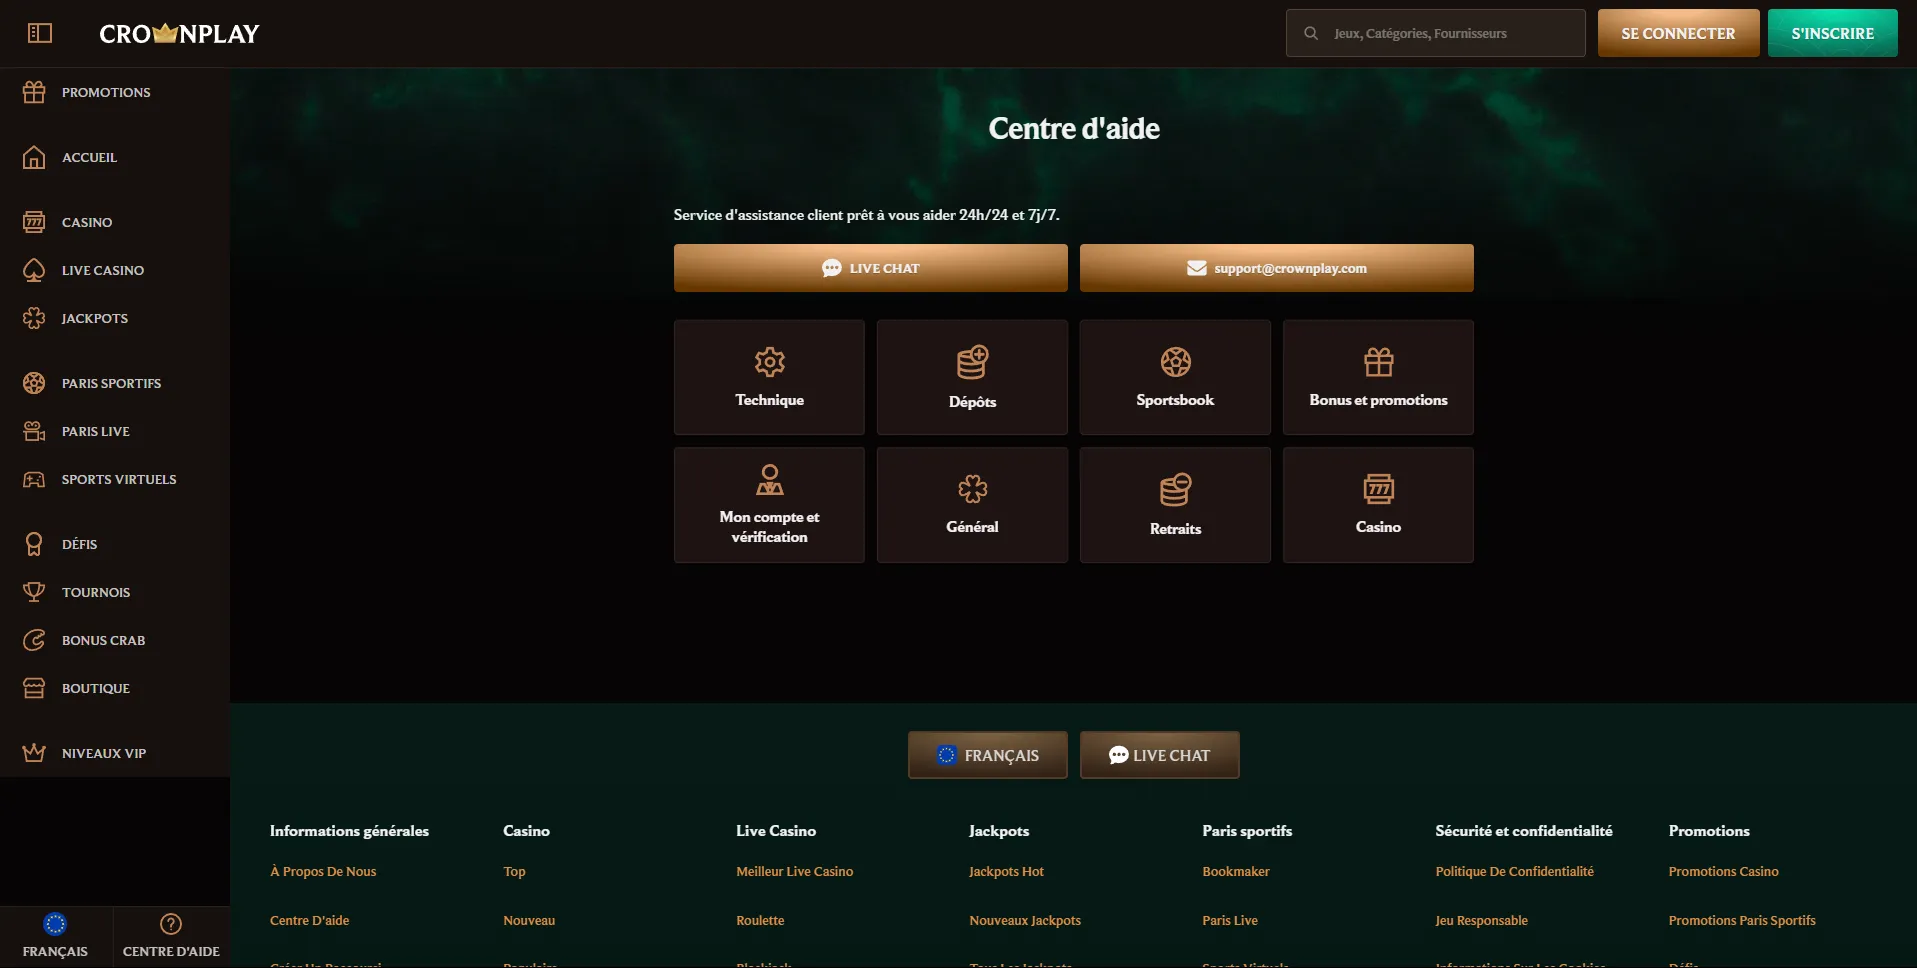Open the Dépôts help category
The width and height of the screenshot is (1917, 968).
tap(972, 377)
